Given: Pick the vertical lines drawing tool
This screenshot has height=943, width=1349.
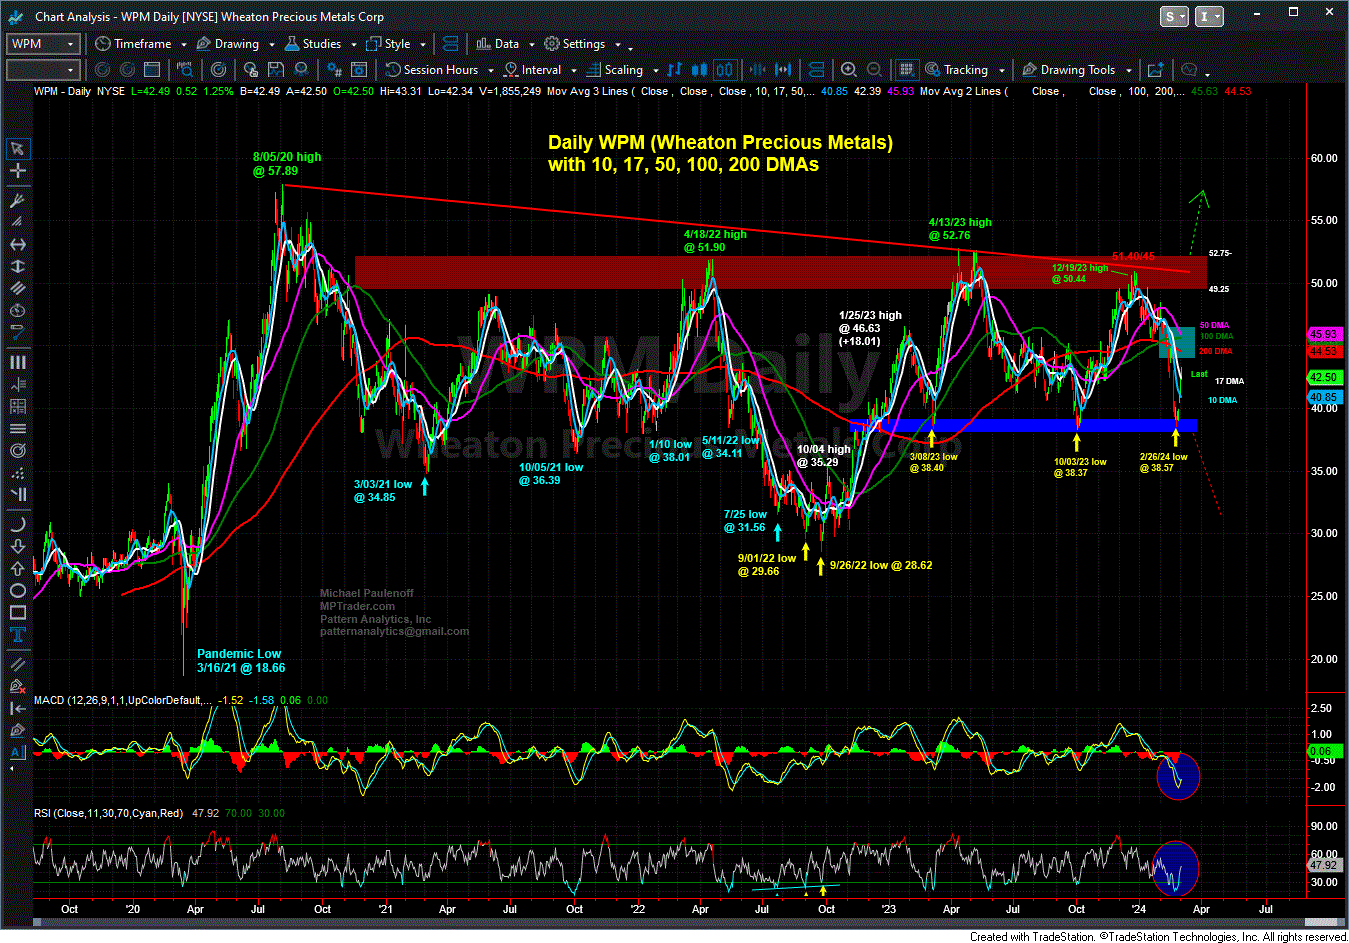Looking at the screenshot, I should click(x=17, y=363).
